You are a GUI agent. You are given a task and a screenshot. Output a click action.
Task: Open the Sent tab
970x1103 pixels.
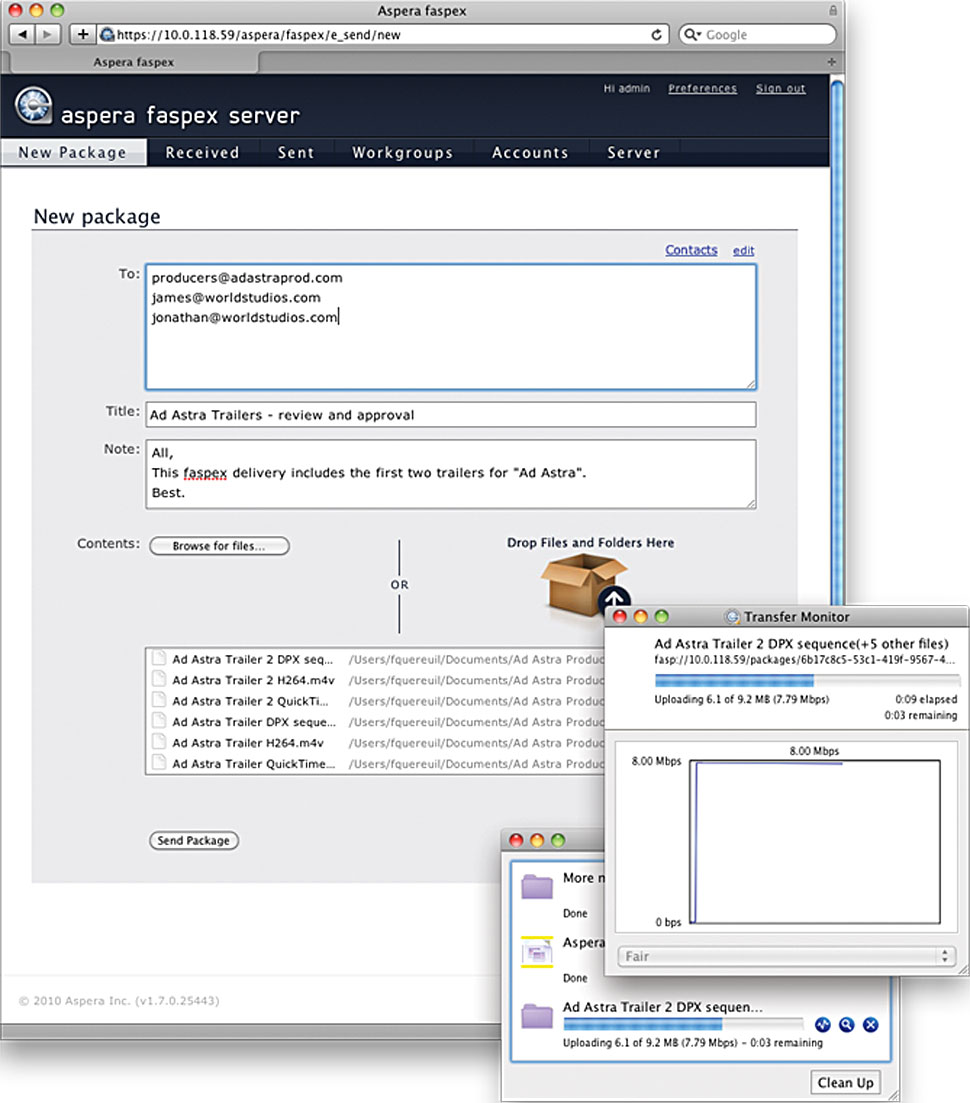pyautogui.click(x=296, y=153)
